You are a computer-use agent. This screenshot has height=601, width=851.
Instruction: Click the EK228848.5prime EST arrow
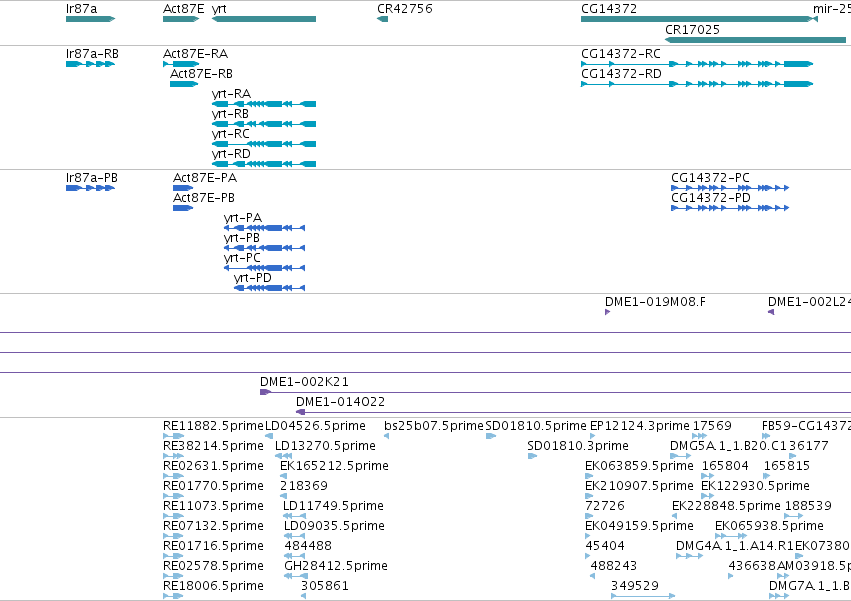[675, 516]
